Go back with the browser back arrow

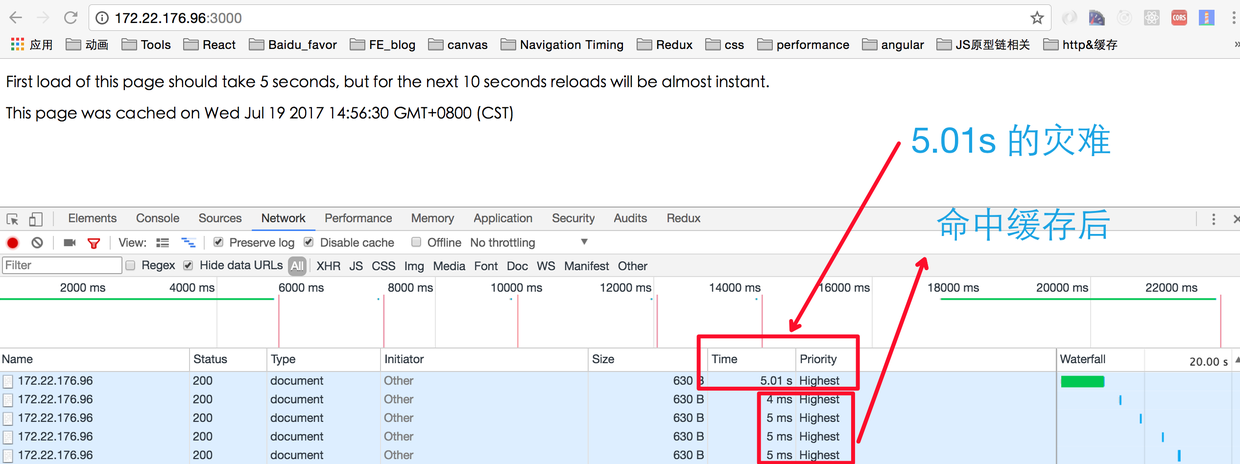[x=16, y=18]
